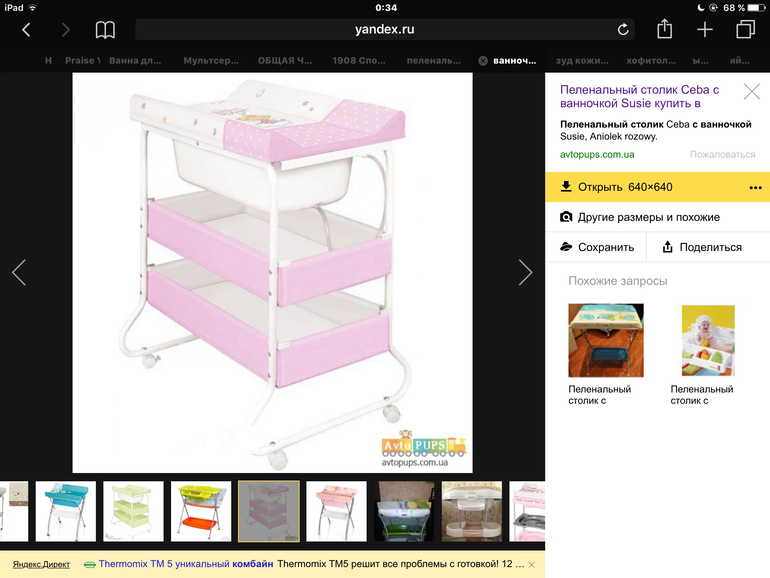Open the three-dots menu beside 640×640
This screenshot has height=578, width=770.
pyautogui.click(x=755, y=188)
